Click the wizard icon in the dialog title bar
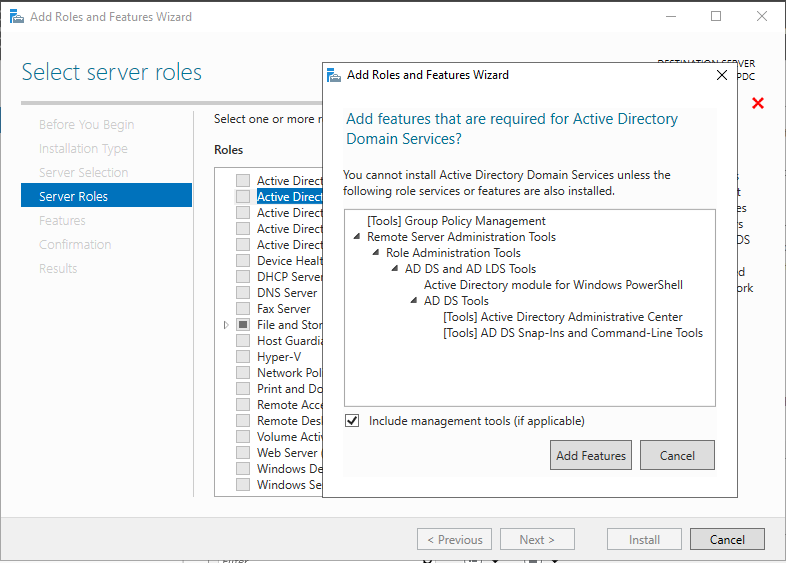 coord(334,75)
